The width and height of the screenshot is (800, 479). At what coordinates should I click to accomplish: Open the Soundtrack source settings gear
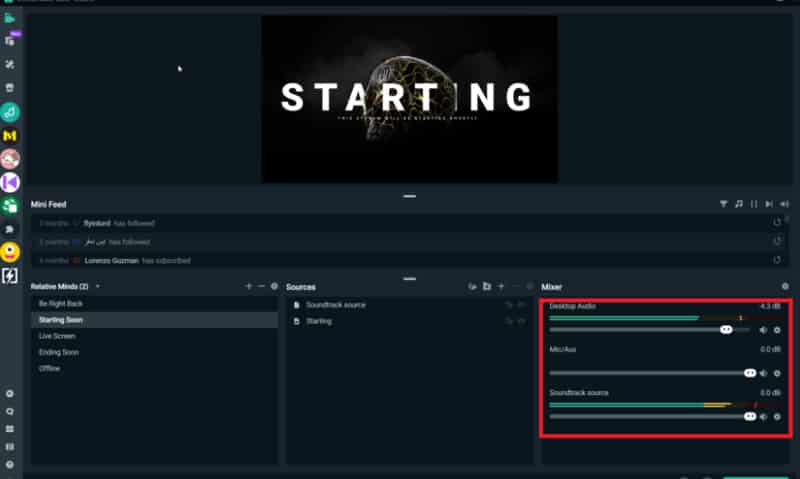pos(777,417)
